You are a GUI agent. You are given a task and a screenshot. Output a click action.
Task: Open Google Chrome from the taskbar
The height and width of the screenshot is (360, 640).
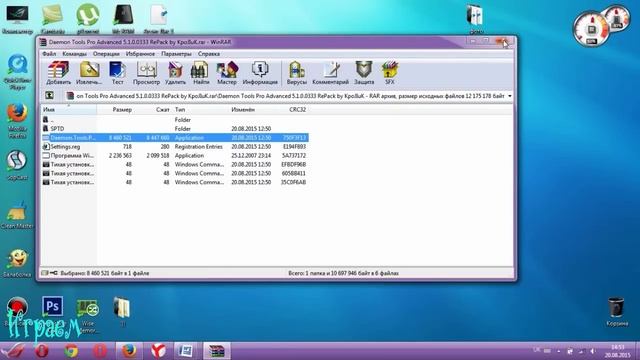tap(71, 351)
